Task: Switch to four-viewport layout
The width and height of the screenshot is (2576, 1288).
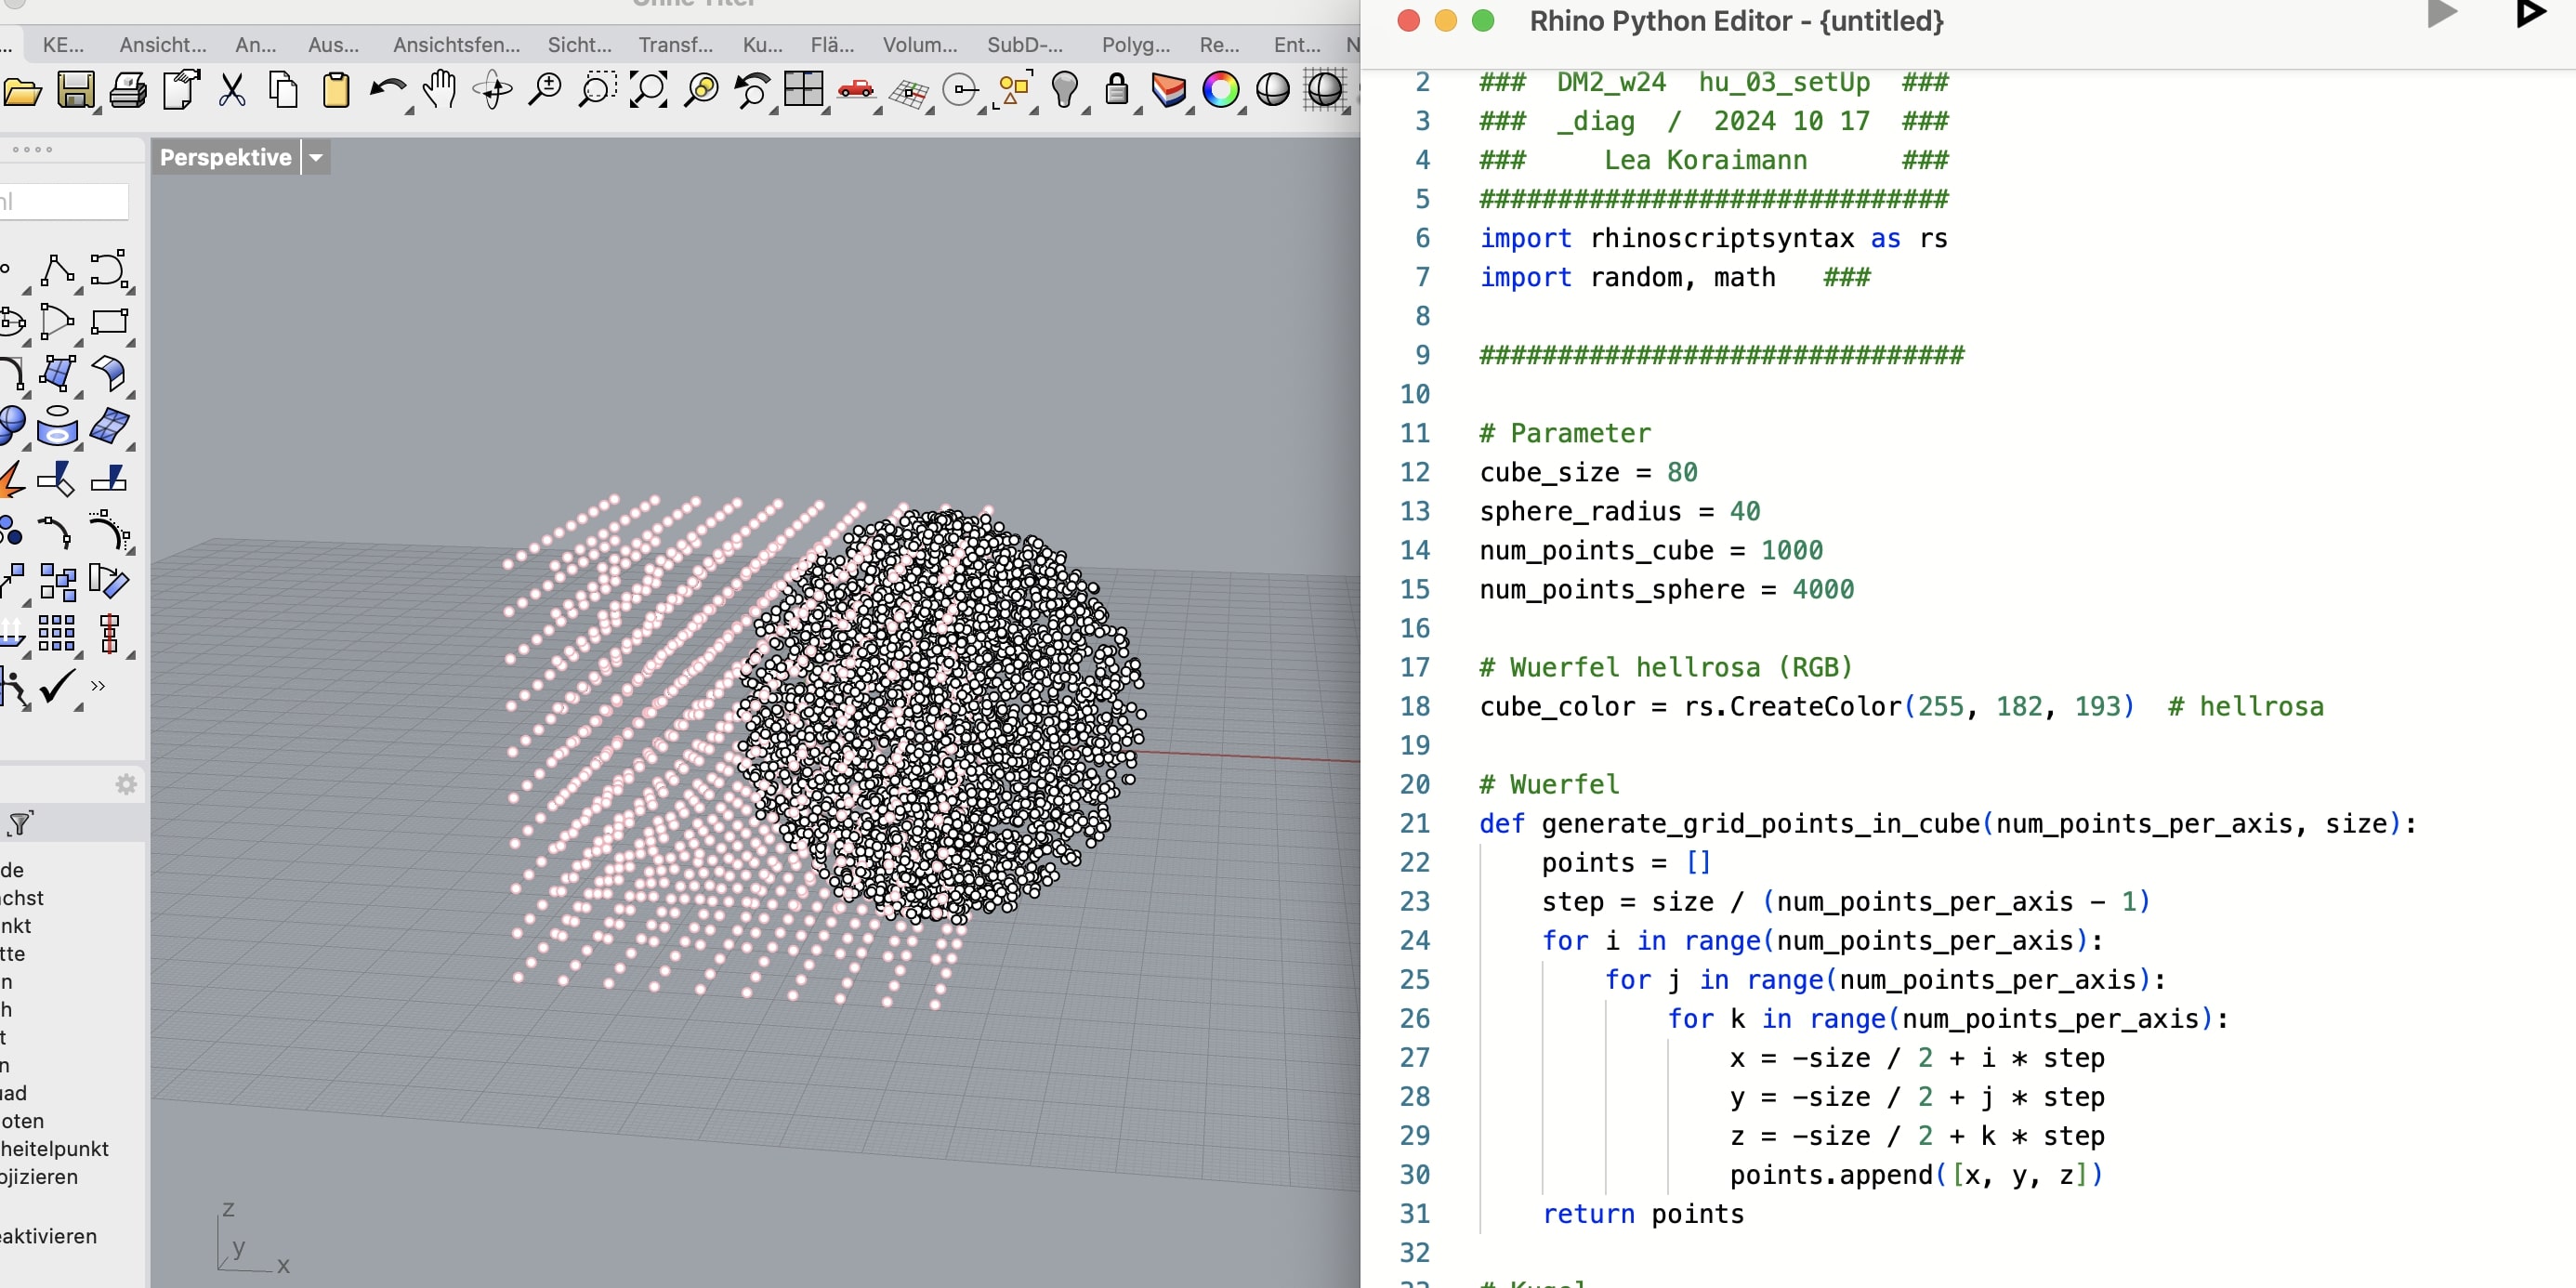Action: tap(805, 90)
